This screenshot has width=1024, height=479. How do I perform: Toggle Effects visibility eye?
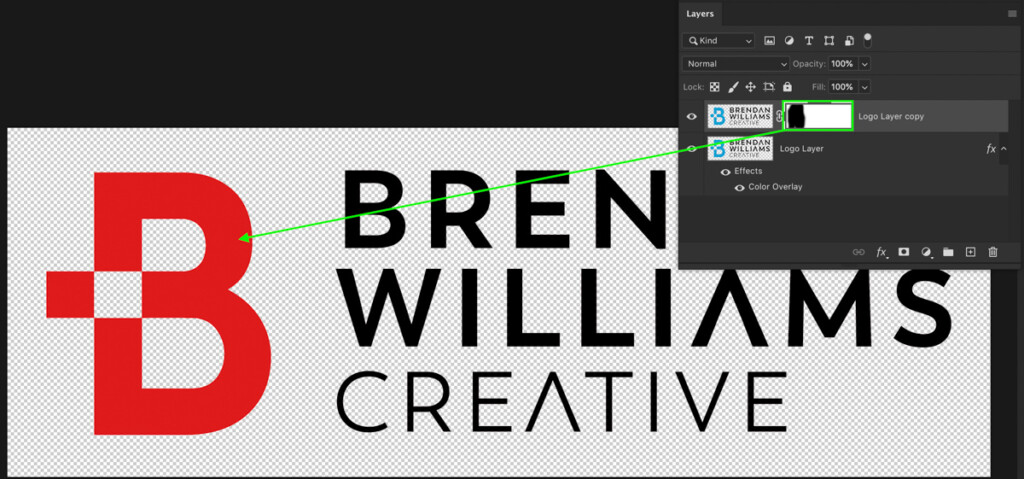click(x=725, y=171)
